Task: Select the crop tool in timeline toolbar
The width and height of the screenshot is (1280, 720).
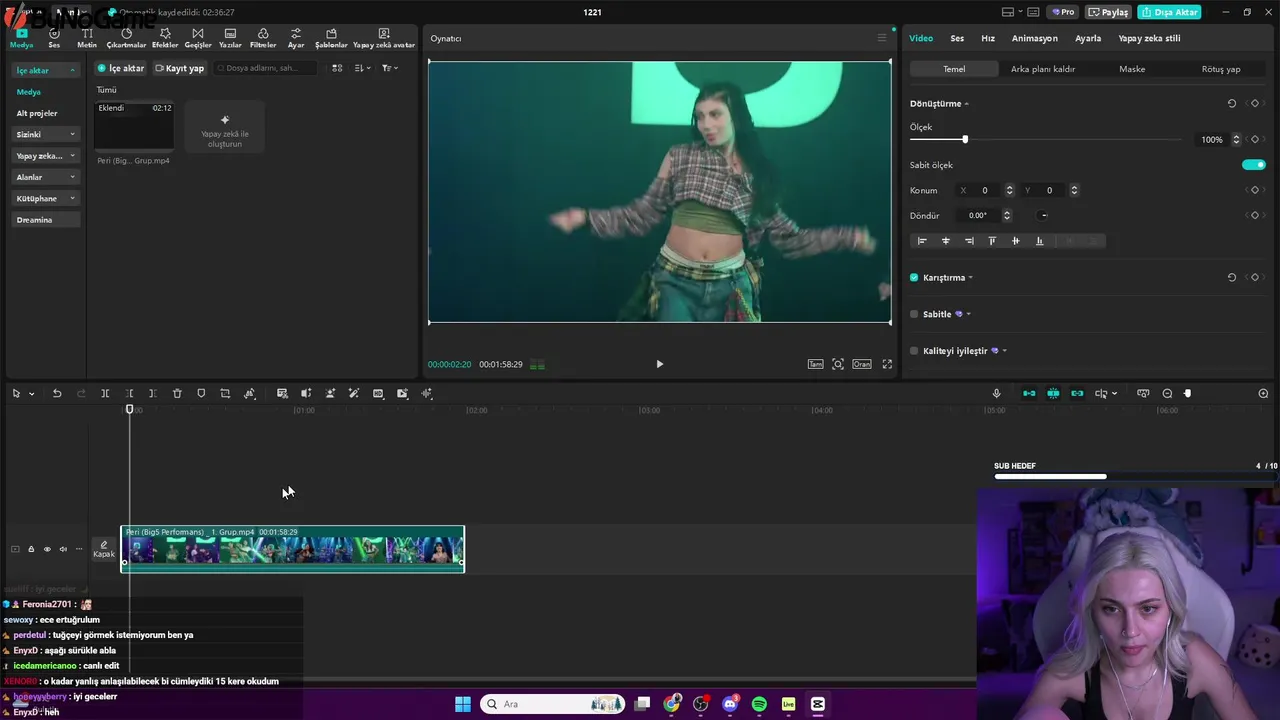Action: (225, 393)
